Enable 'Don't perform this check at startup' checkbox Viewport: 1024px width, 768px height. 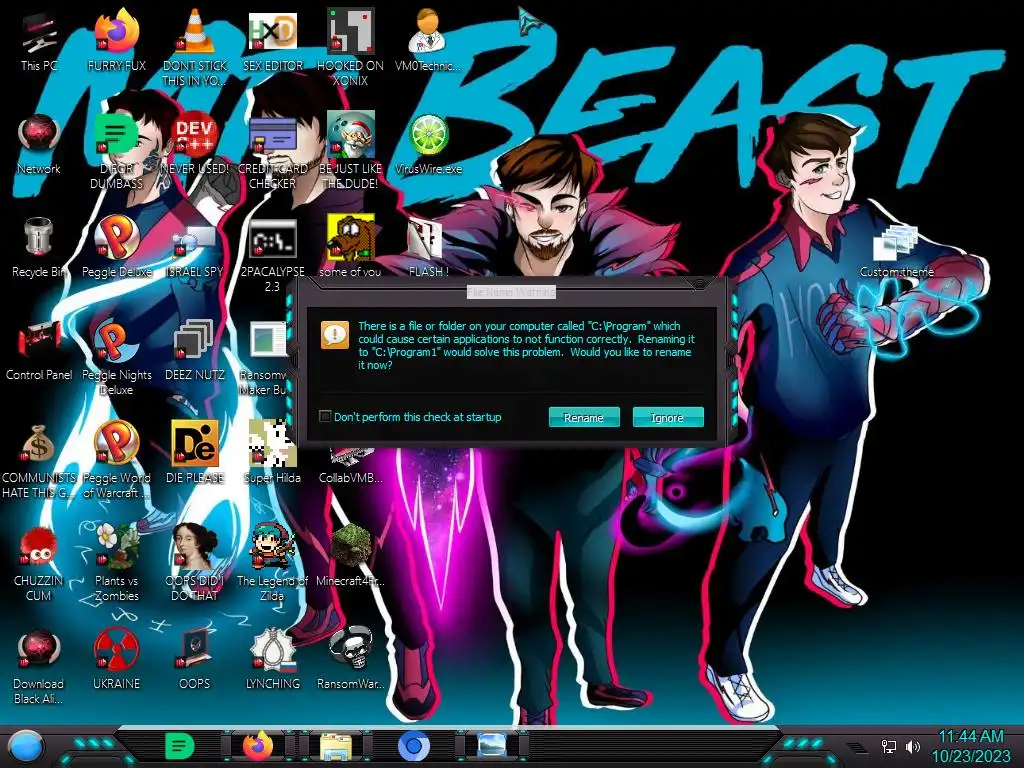(325, 416)
